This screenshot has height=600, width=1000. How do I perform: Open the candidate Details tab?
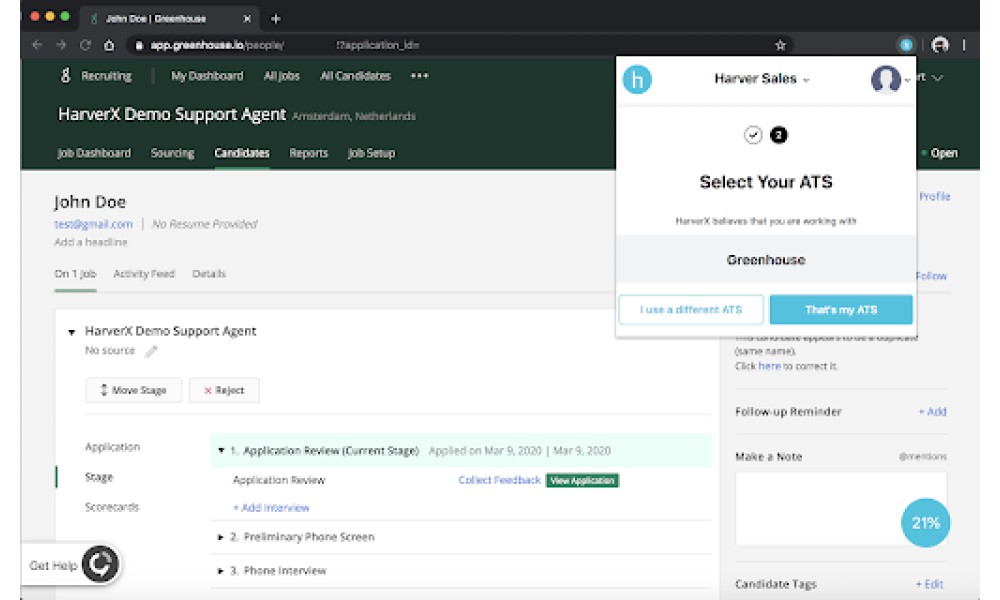[x=209, y=274]
